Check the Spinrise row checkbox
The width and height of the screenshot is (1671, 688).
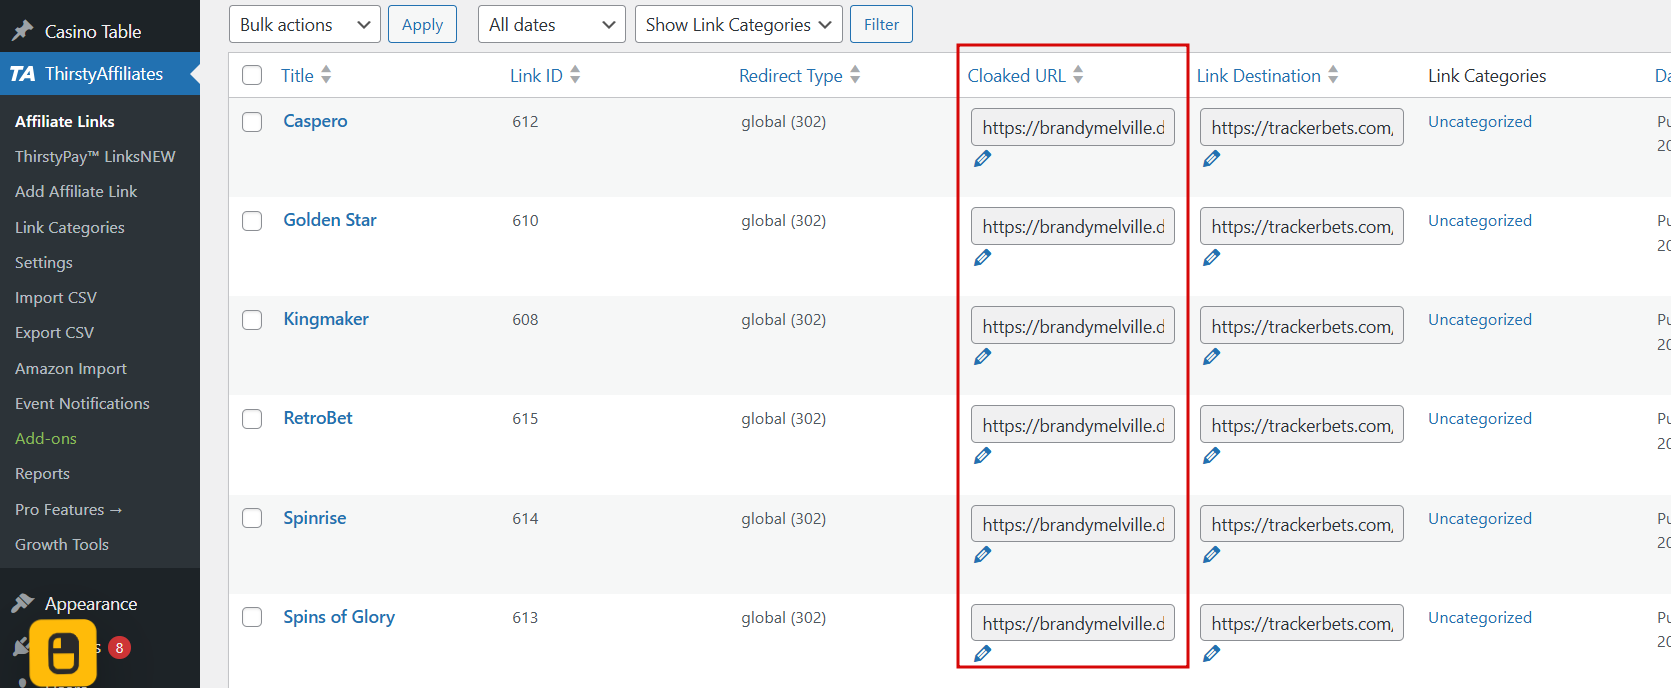pyautogui.click(x=252, y=518)
